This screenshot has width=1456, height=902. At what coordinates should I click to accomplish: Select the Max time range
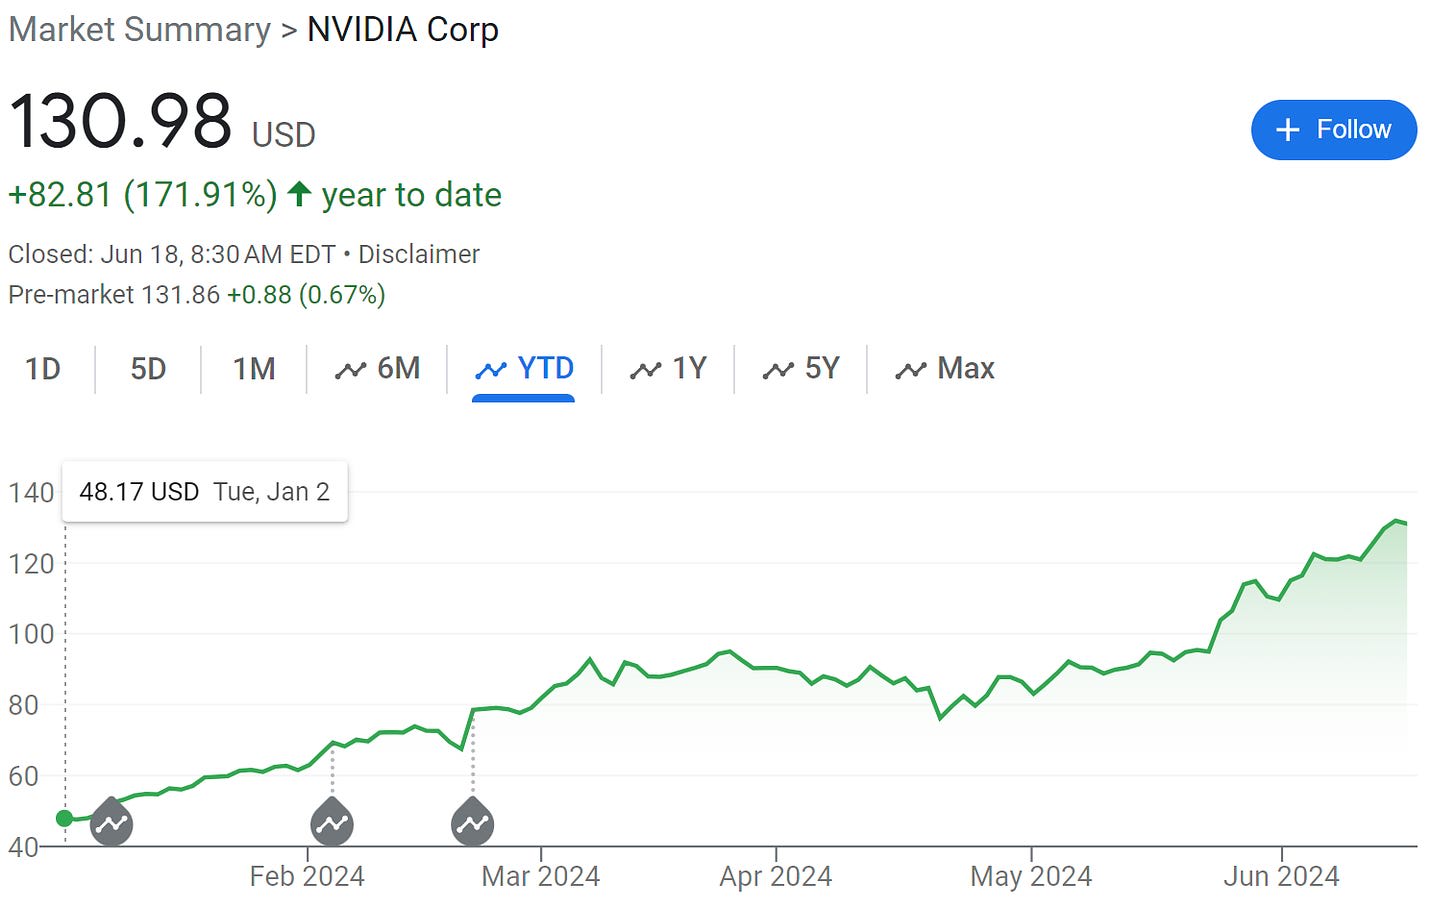(945, 369)
